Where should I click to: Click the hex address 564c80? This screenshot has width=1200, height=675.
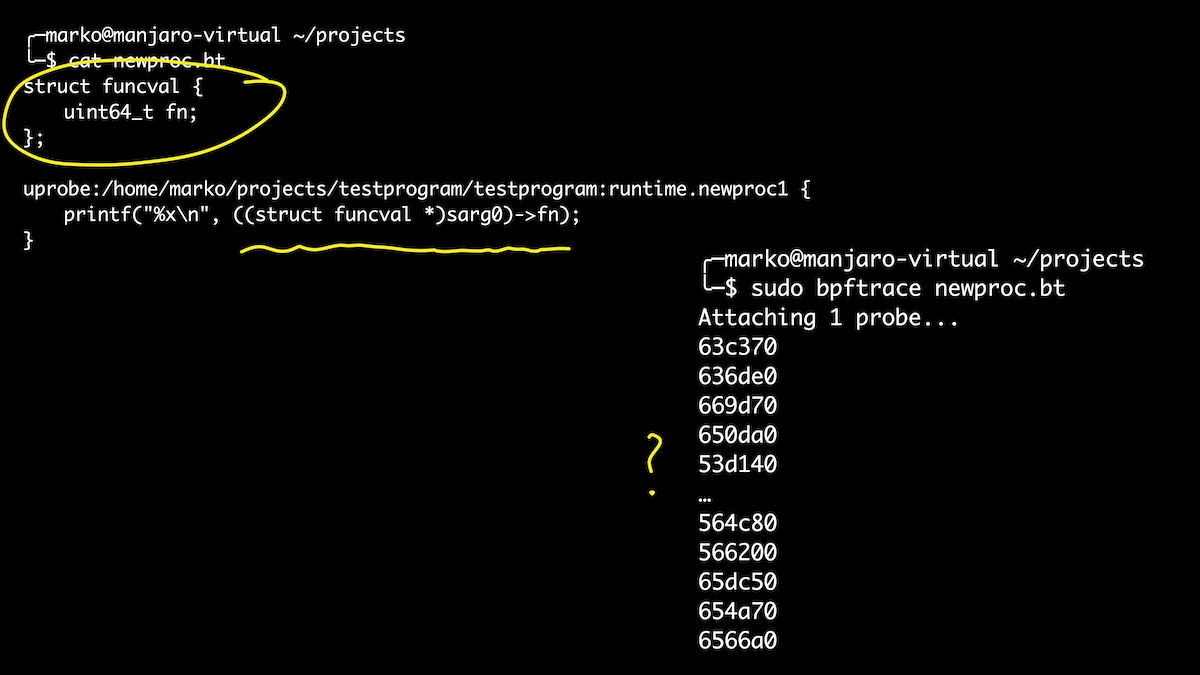tap(737, 523)
